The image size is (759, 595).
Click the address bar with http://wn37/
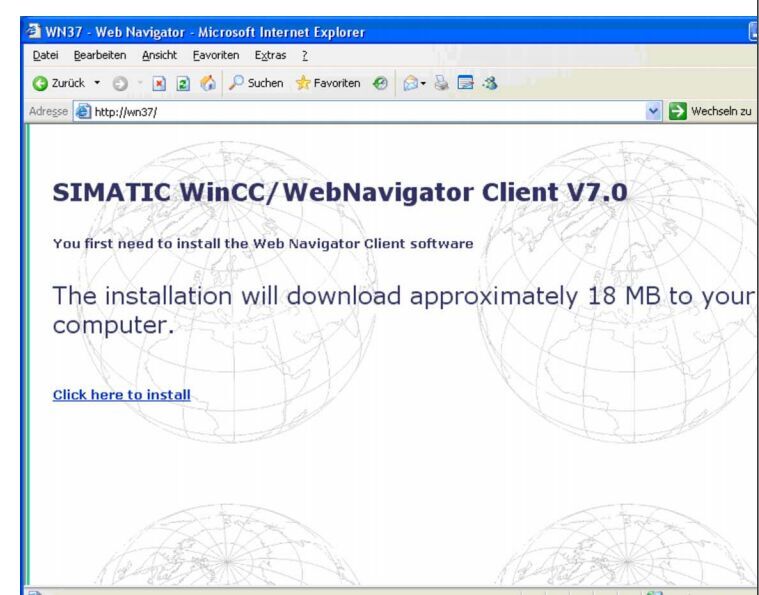pyautogui.click(x=367, y=112)
